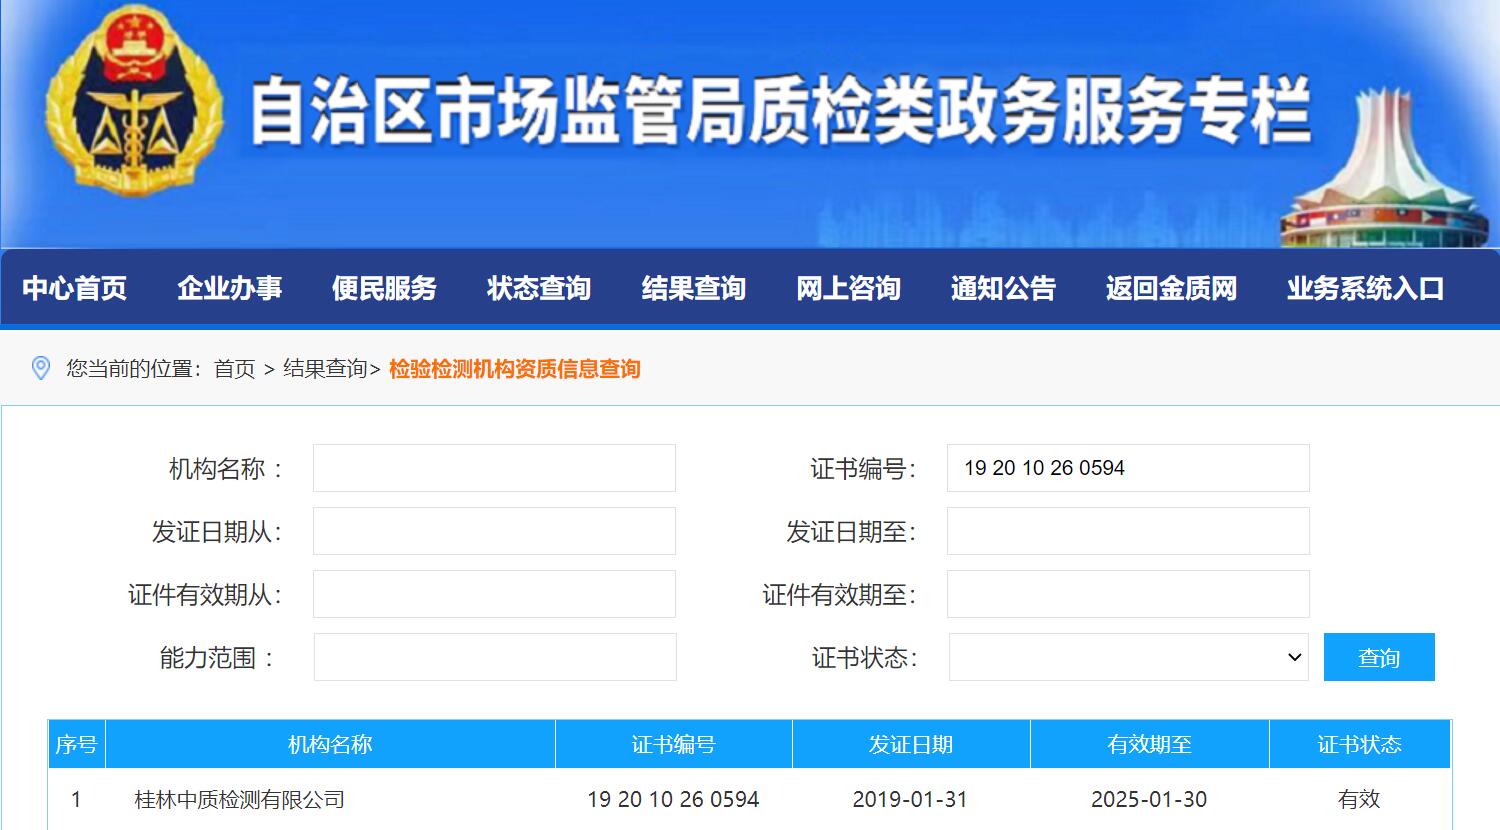
Task: Click 结果查询 in the main navigation
Action: (693, 288)
